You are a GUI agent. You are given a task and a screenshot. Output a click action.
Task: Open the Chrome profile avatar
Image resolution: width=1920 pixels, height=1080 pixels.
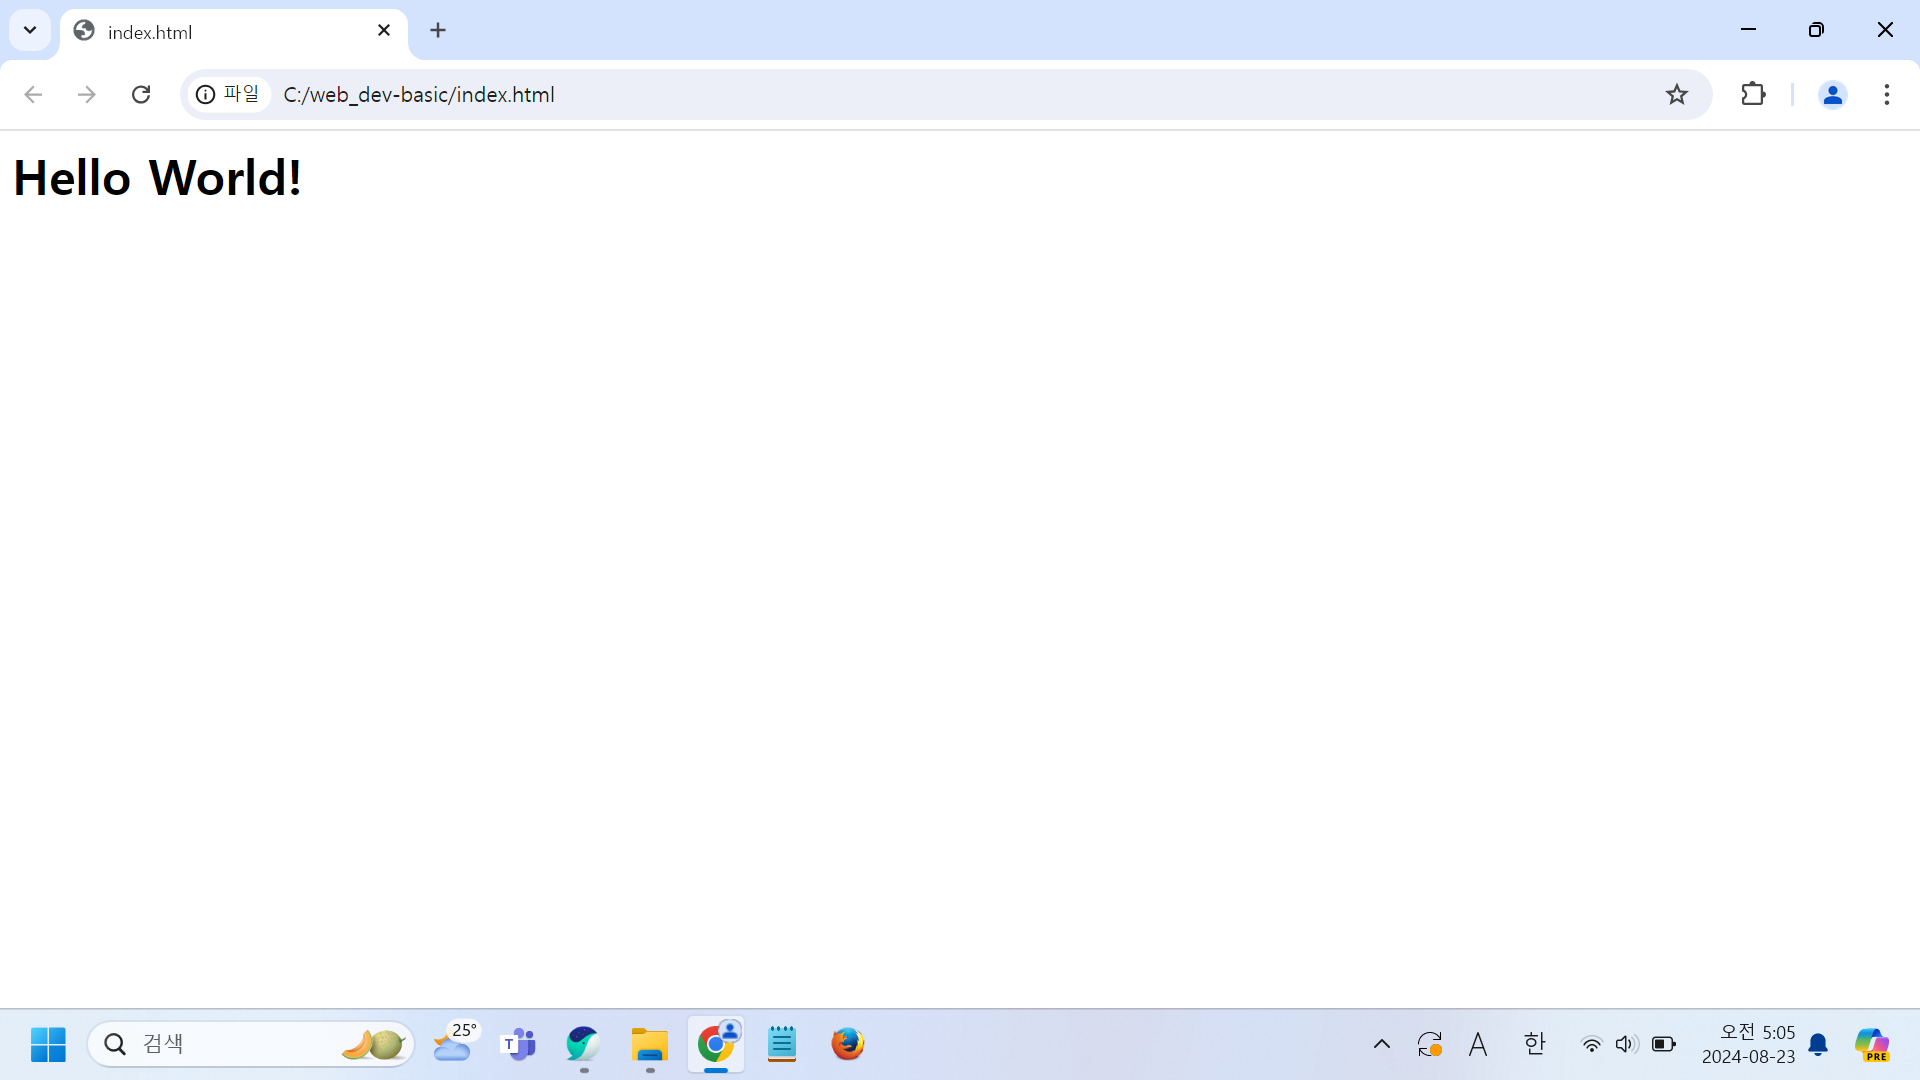point(1832,94)
